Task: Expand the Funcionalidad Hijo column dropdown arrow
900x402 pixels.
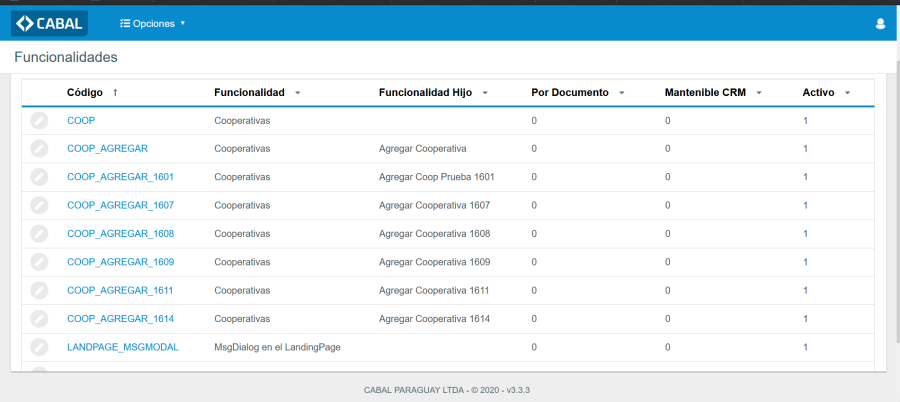Action: click(485, 93)
